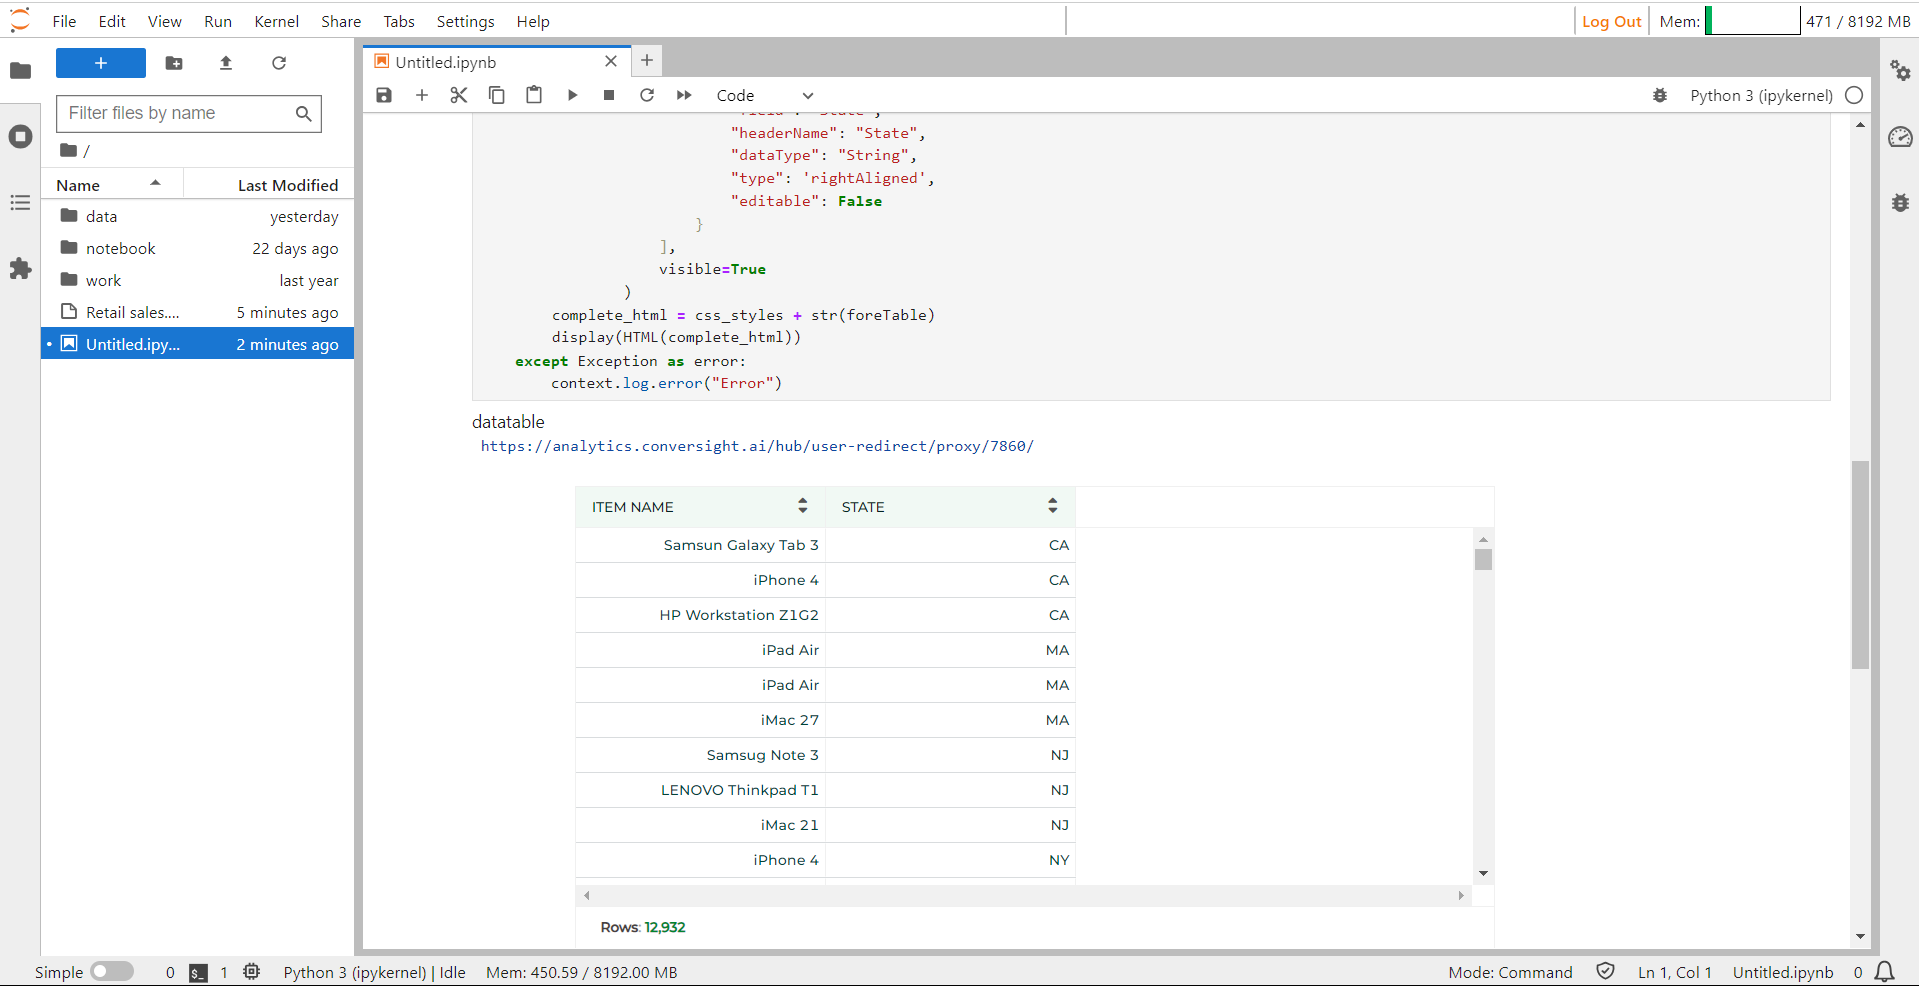Restart the kernel

[x=647, y=95]
